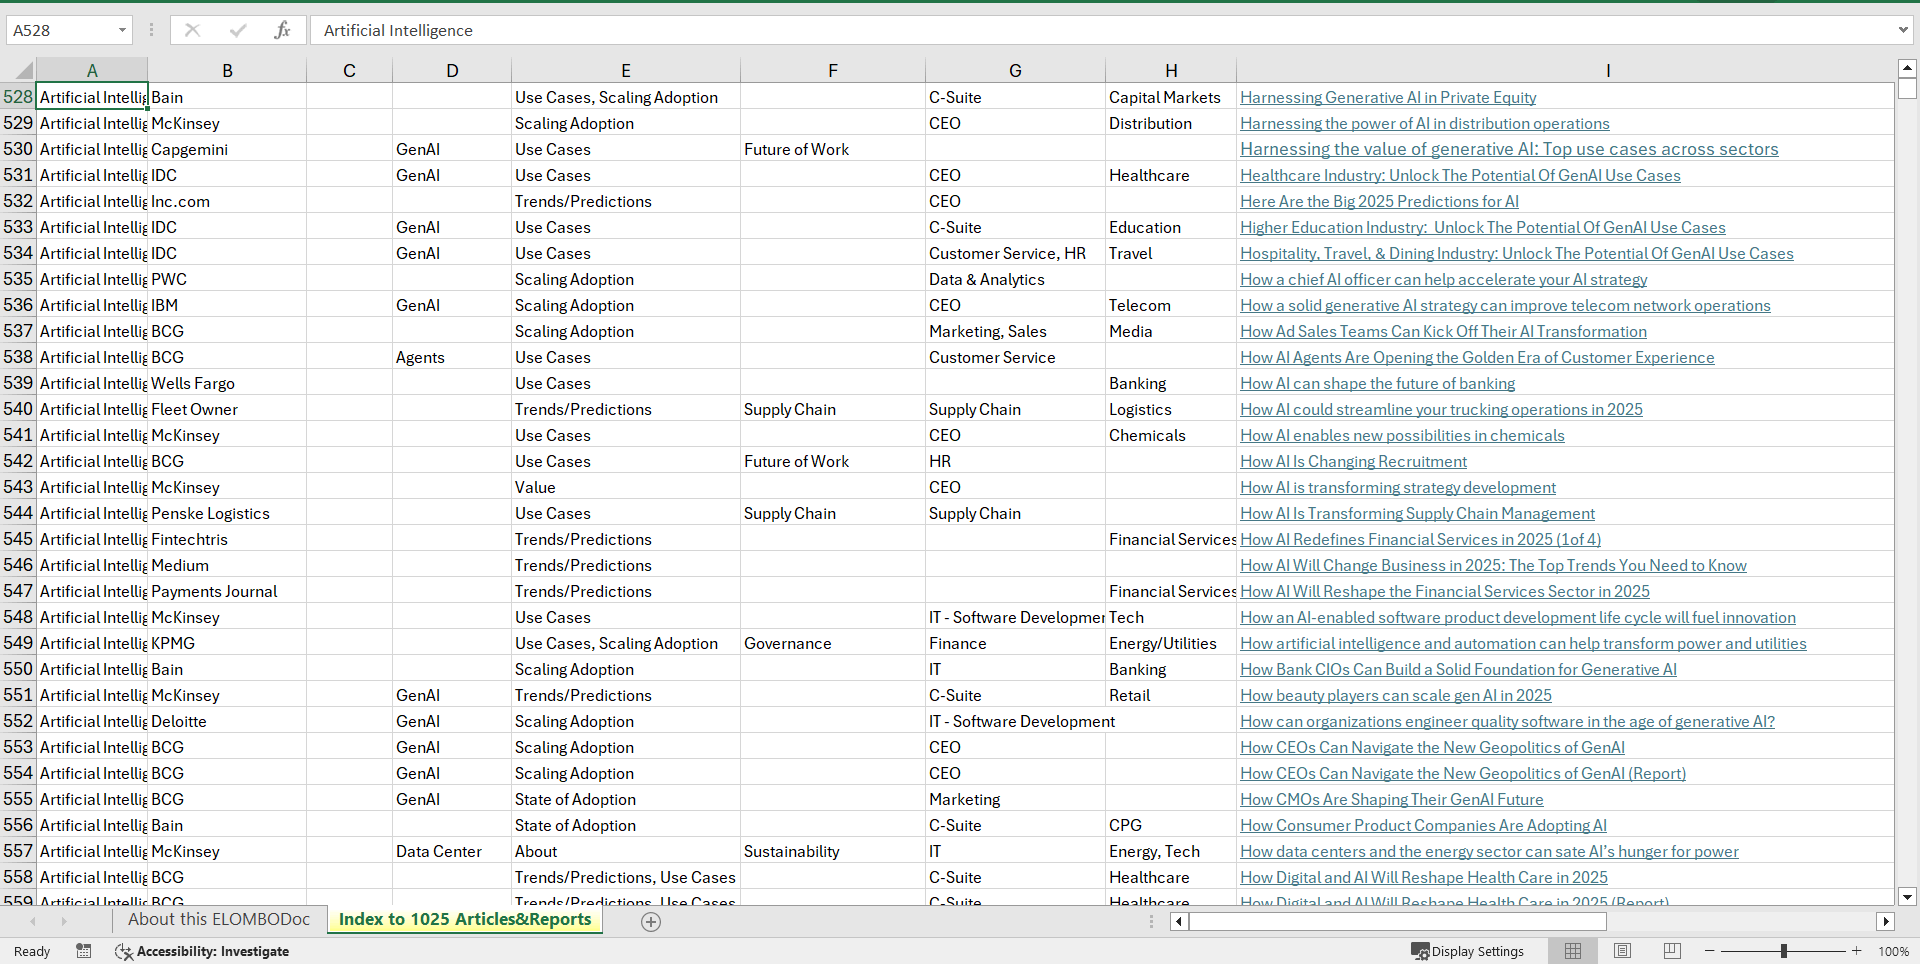Open How AI enables new possibilities in chemicals
The image size is (1920, 966).
tap(1402, 435)
